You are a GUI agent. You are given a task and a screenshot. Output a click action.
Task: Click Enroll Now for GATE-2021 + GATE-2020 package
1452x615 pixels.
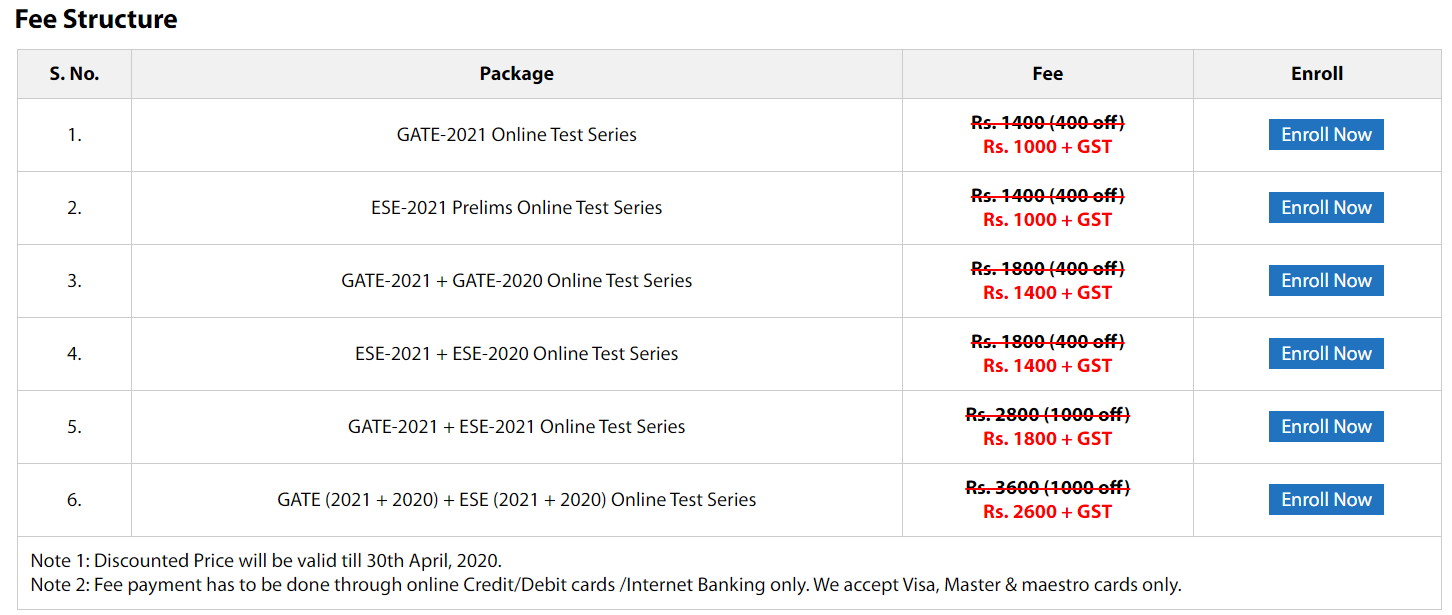pos(1326,280)
